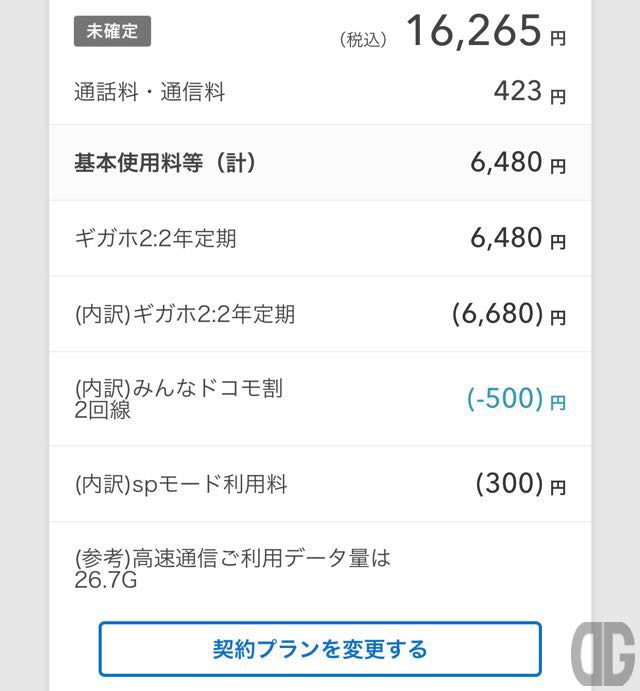Click the 2回線 line count text
This screenshot has width=640, height=691.
[102, 410]
